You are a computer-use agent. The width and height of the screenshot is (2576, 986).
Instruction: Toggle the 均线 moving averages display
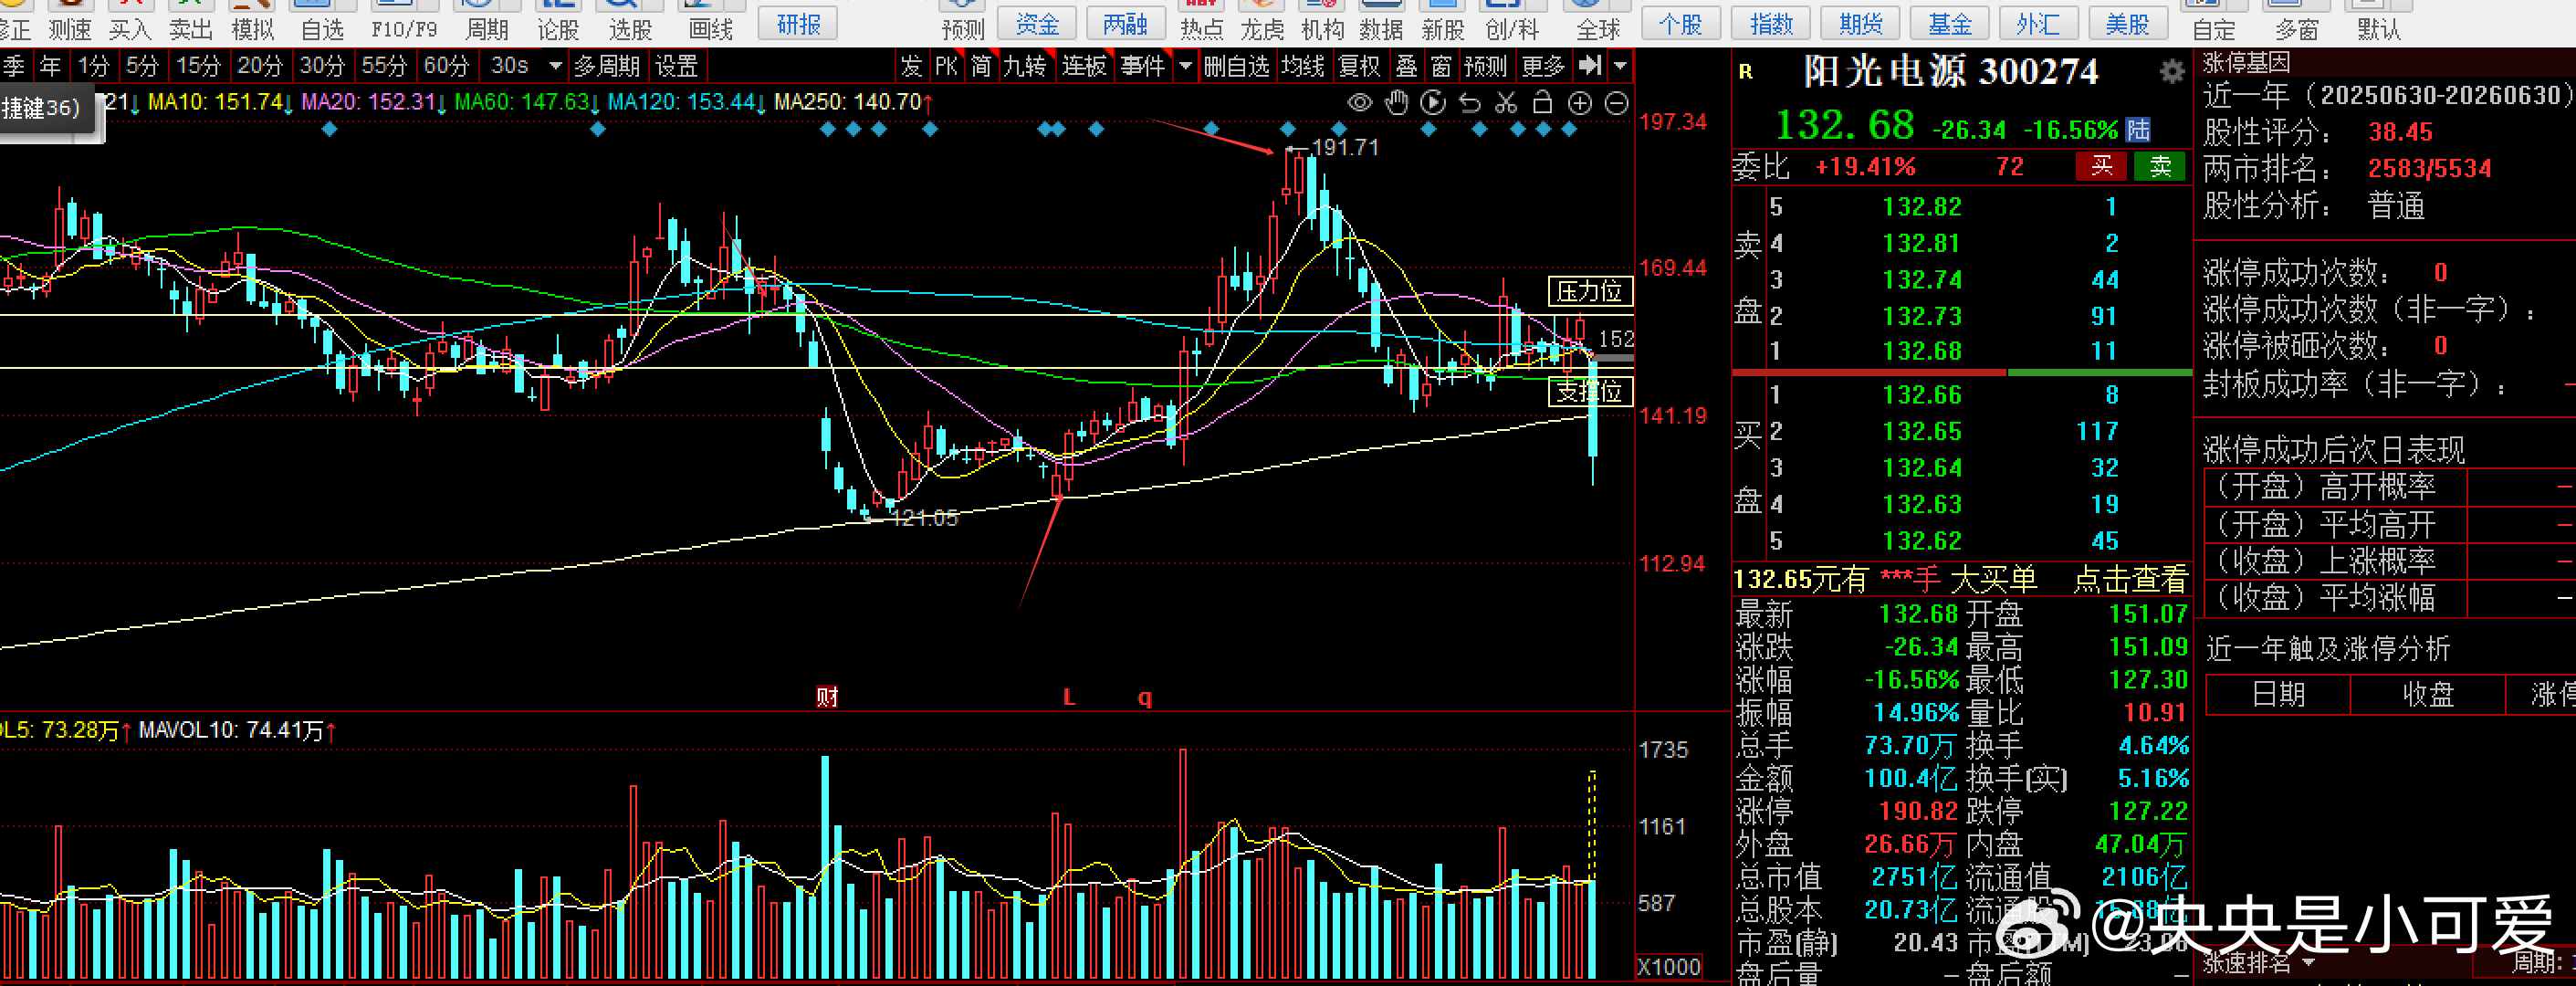coord(1303,66)
